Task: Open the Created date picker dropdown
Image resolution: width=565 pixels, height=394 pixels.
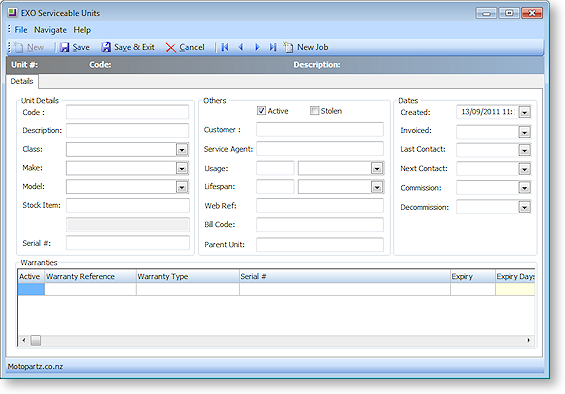Action: pos(524,112)
